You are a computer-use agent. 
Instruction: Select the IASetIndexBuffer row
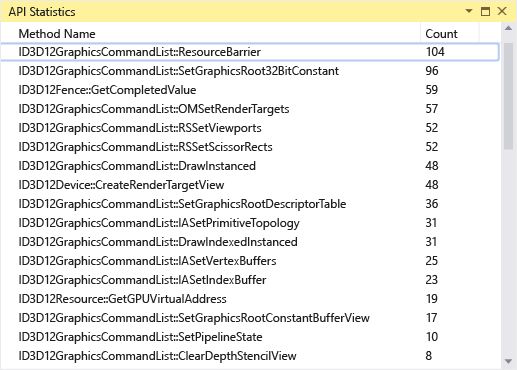(x=250, y=280)
